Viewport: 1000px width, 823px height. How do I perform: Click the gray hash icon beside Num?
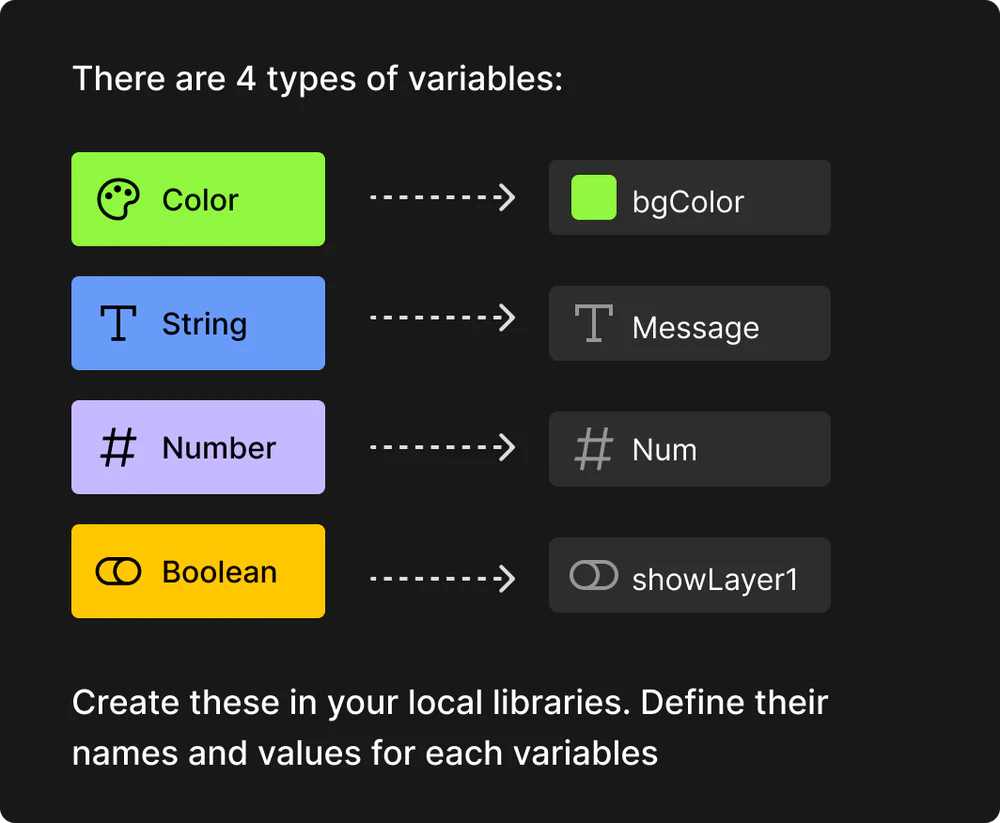pyautogui.click(x=593, y=449)
